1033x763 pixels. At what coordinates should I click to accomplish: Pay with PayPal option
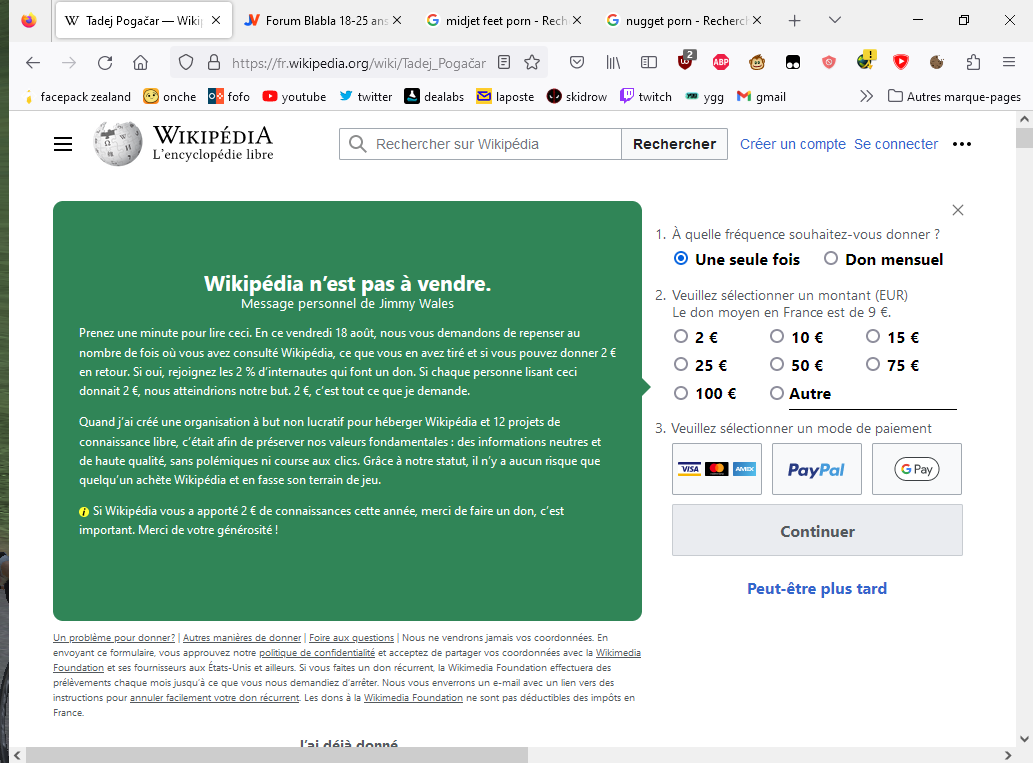click(x=817, y=469)
